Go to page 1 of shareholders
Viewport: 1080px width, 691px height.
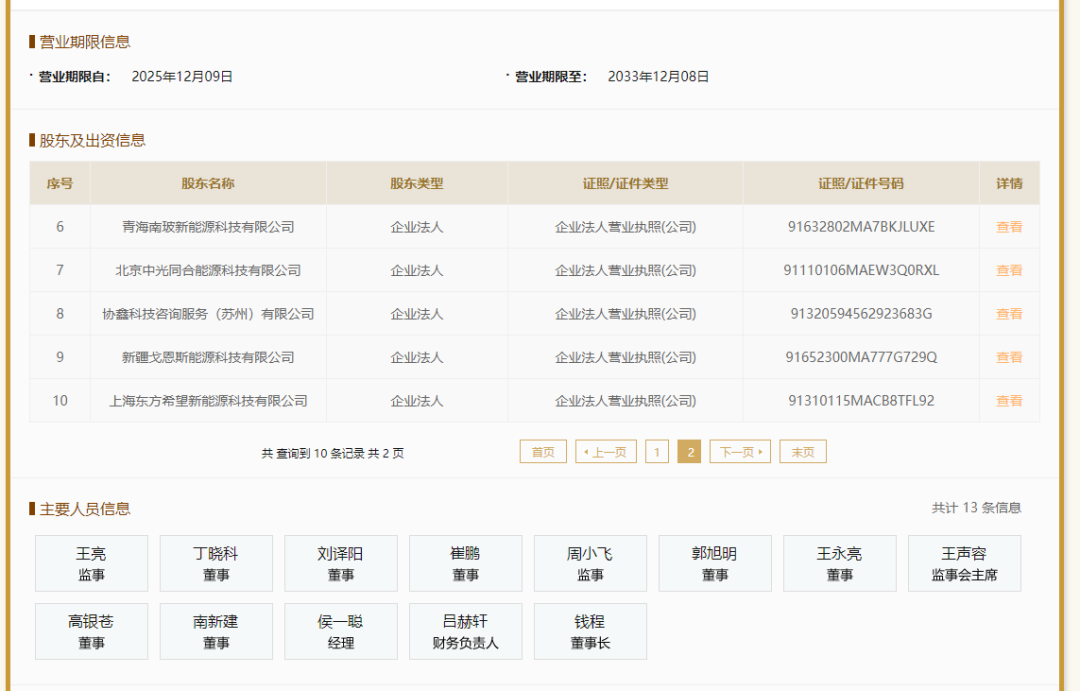click(656, 452)
